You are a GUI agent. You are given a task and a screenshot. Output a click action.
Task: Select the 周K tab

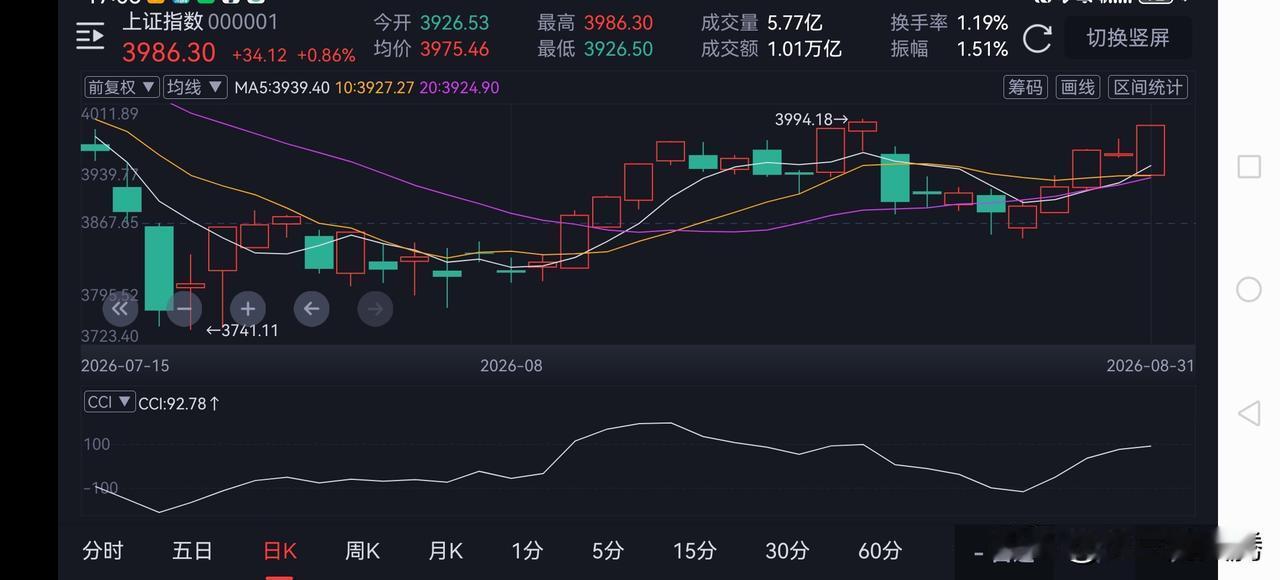click(x=362, y=550)
